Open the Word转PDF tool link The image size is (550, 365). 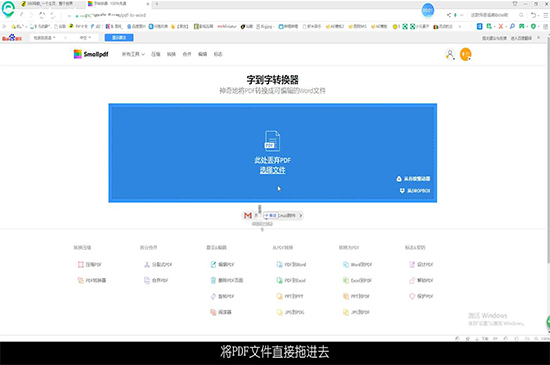pyautogui.click(x=357, y=264)
